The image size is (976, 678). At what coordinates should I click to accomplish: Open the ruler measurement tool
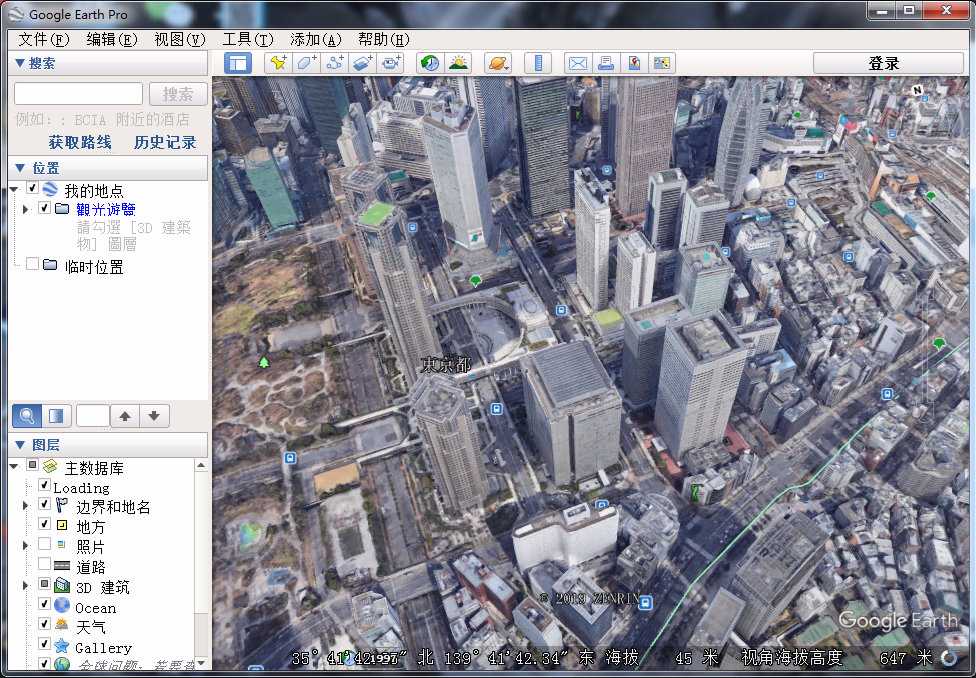538,63
